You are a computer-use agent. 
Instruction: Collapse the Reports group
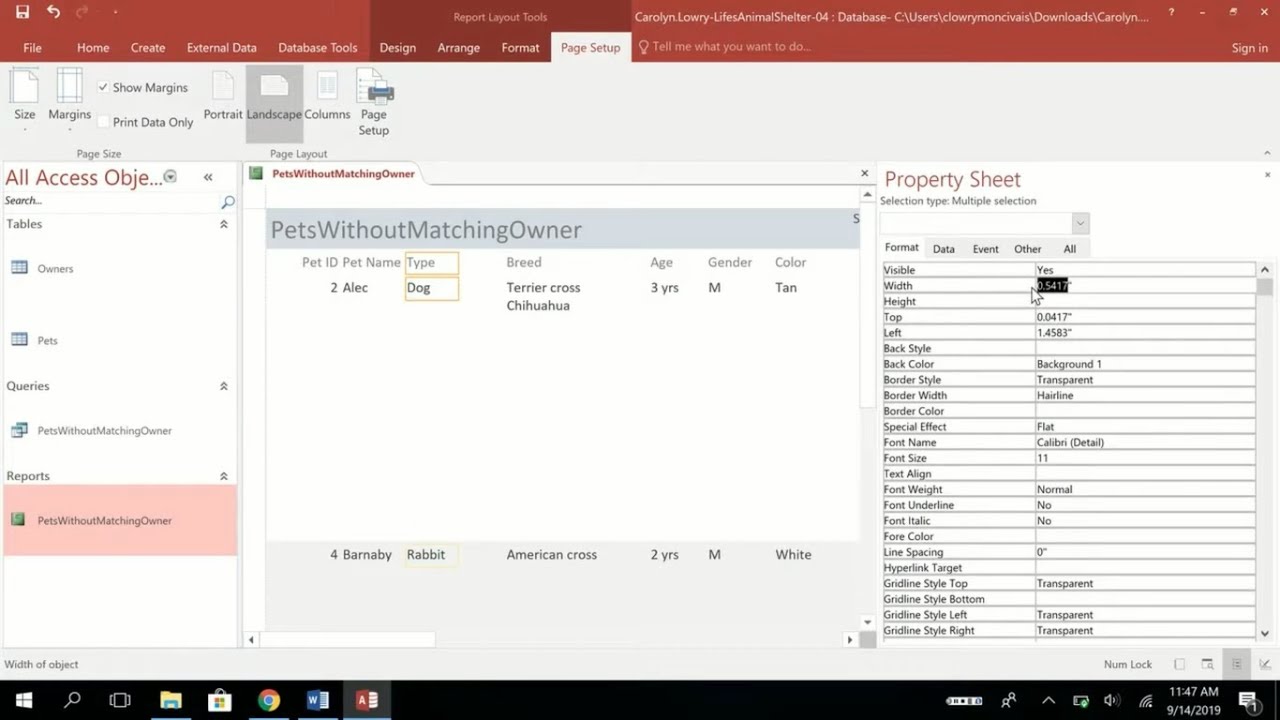[224, 476]
